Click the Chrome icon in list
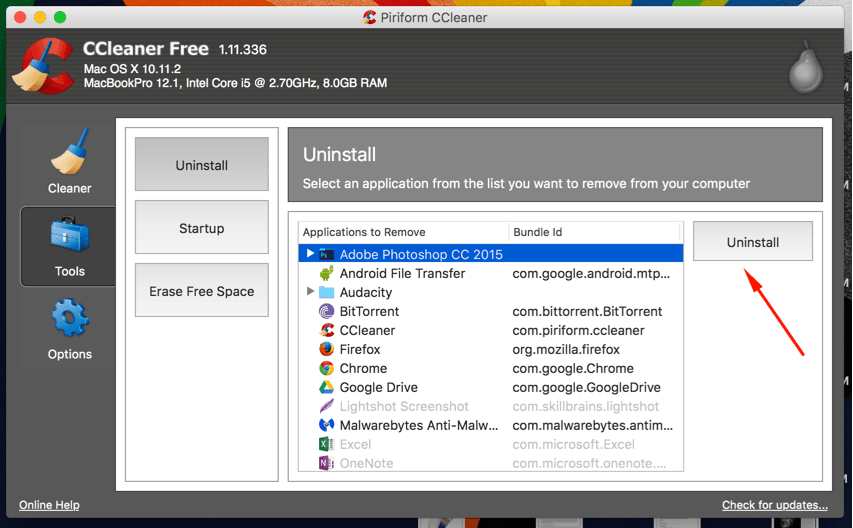Viewport: 853px width, 528px height. click(x=326, y=369)
